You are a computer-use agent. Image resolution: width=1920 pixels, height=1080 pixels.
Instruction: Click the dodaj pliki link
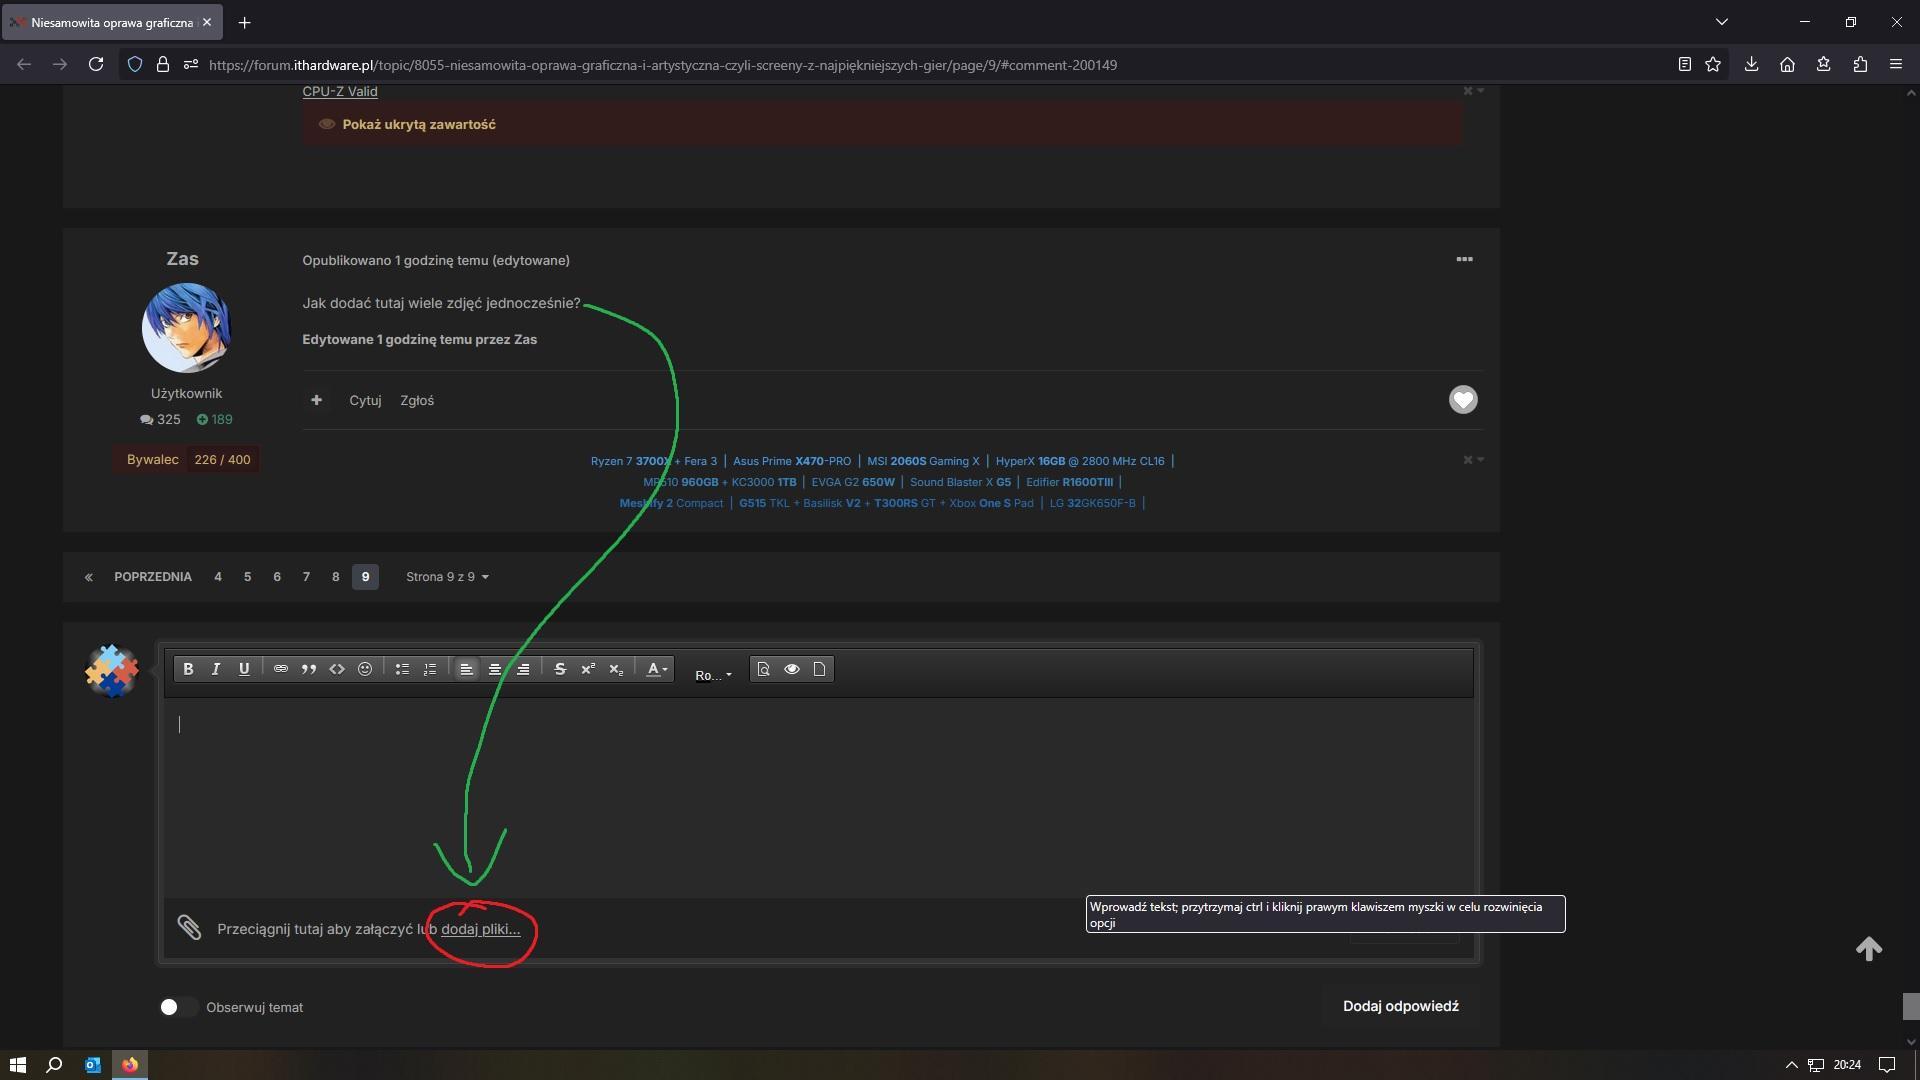click(x=480, y=929)
